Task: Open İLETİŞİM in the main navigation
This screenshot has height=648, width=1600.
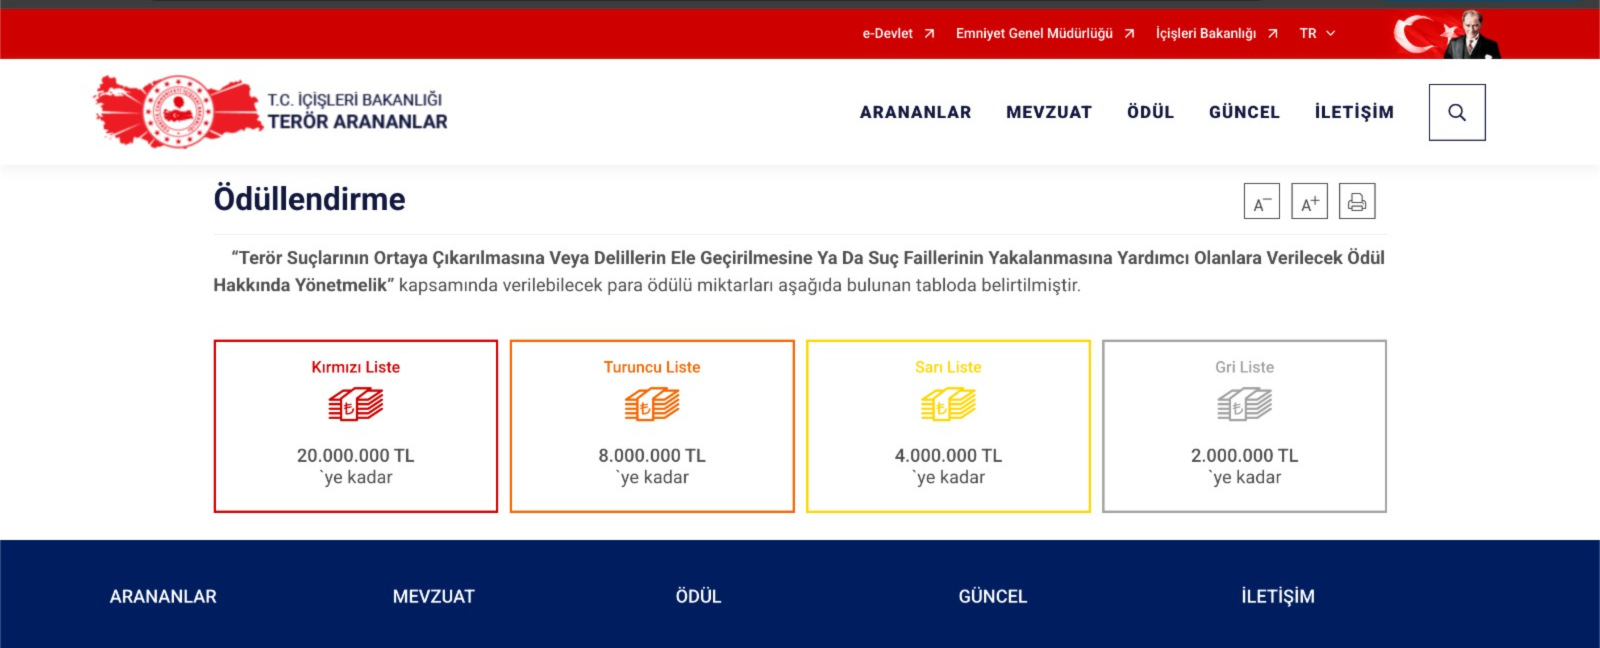Action: (x=1354, y=112)
